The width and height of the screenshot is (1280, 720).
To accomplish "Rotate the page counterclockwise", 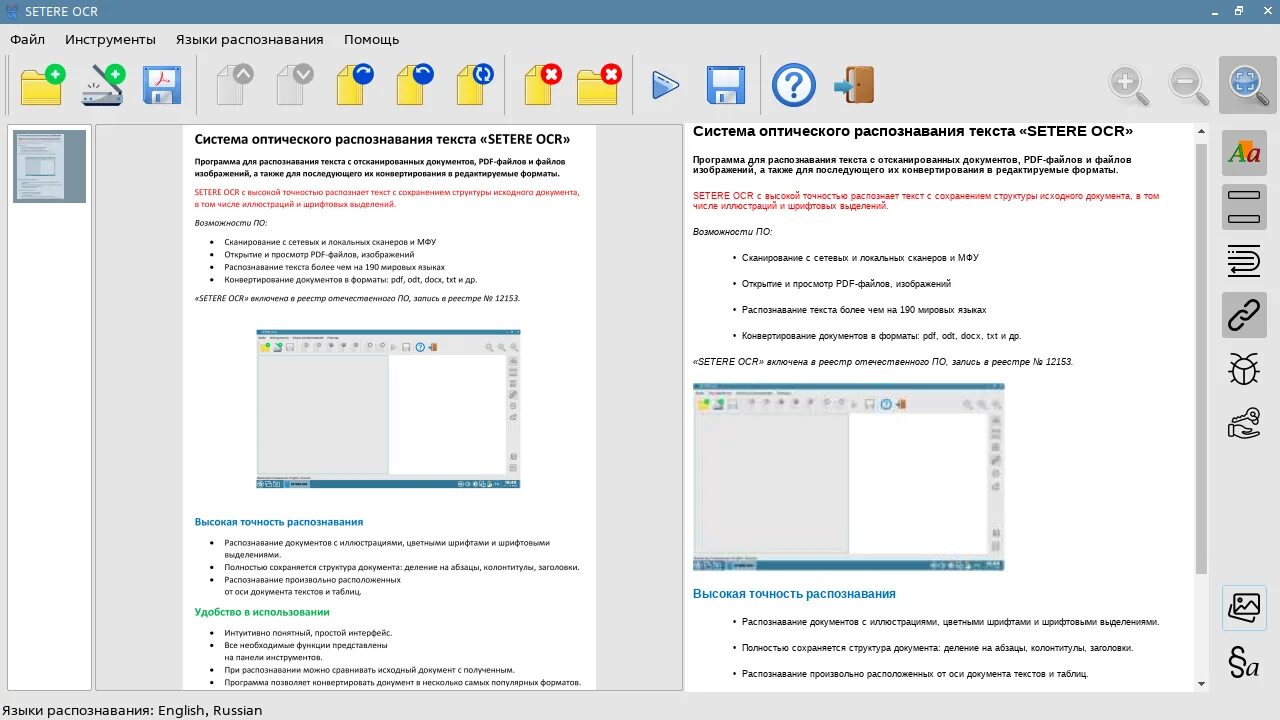I will pyautogui.click(x=414, y=85).
